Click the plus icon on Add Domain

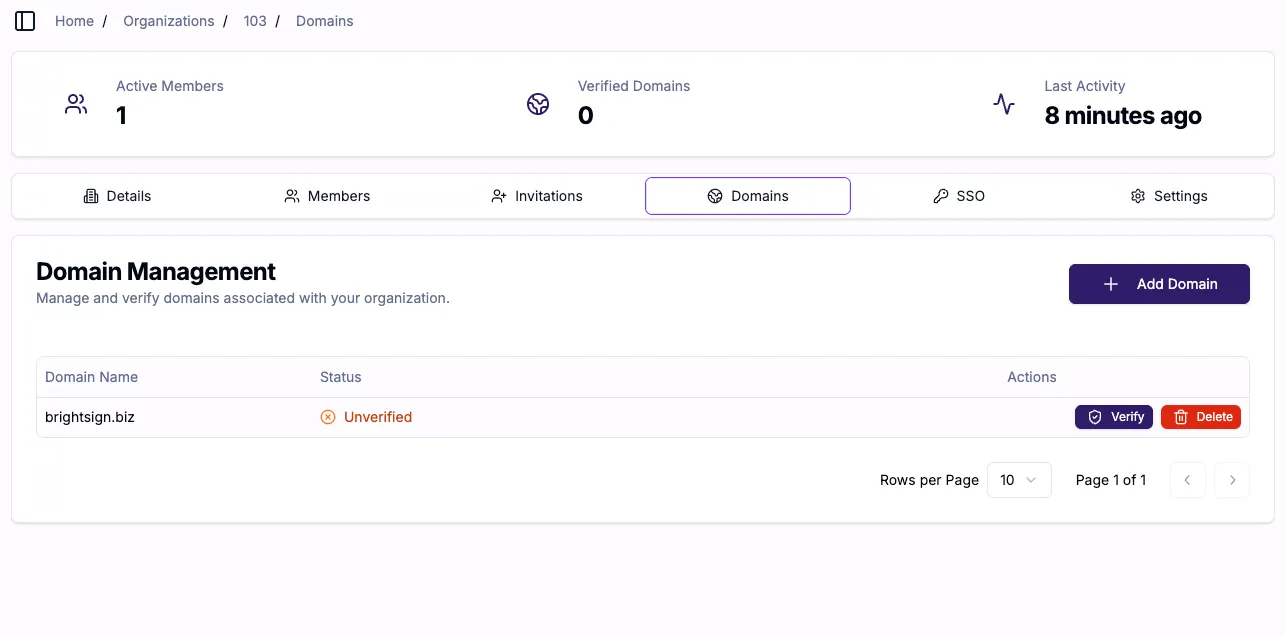click(x=1110, y=284)
